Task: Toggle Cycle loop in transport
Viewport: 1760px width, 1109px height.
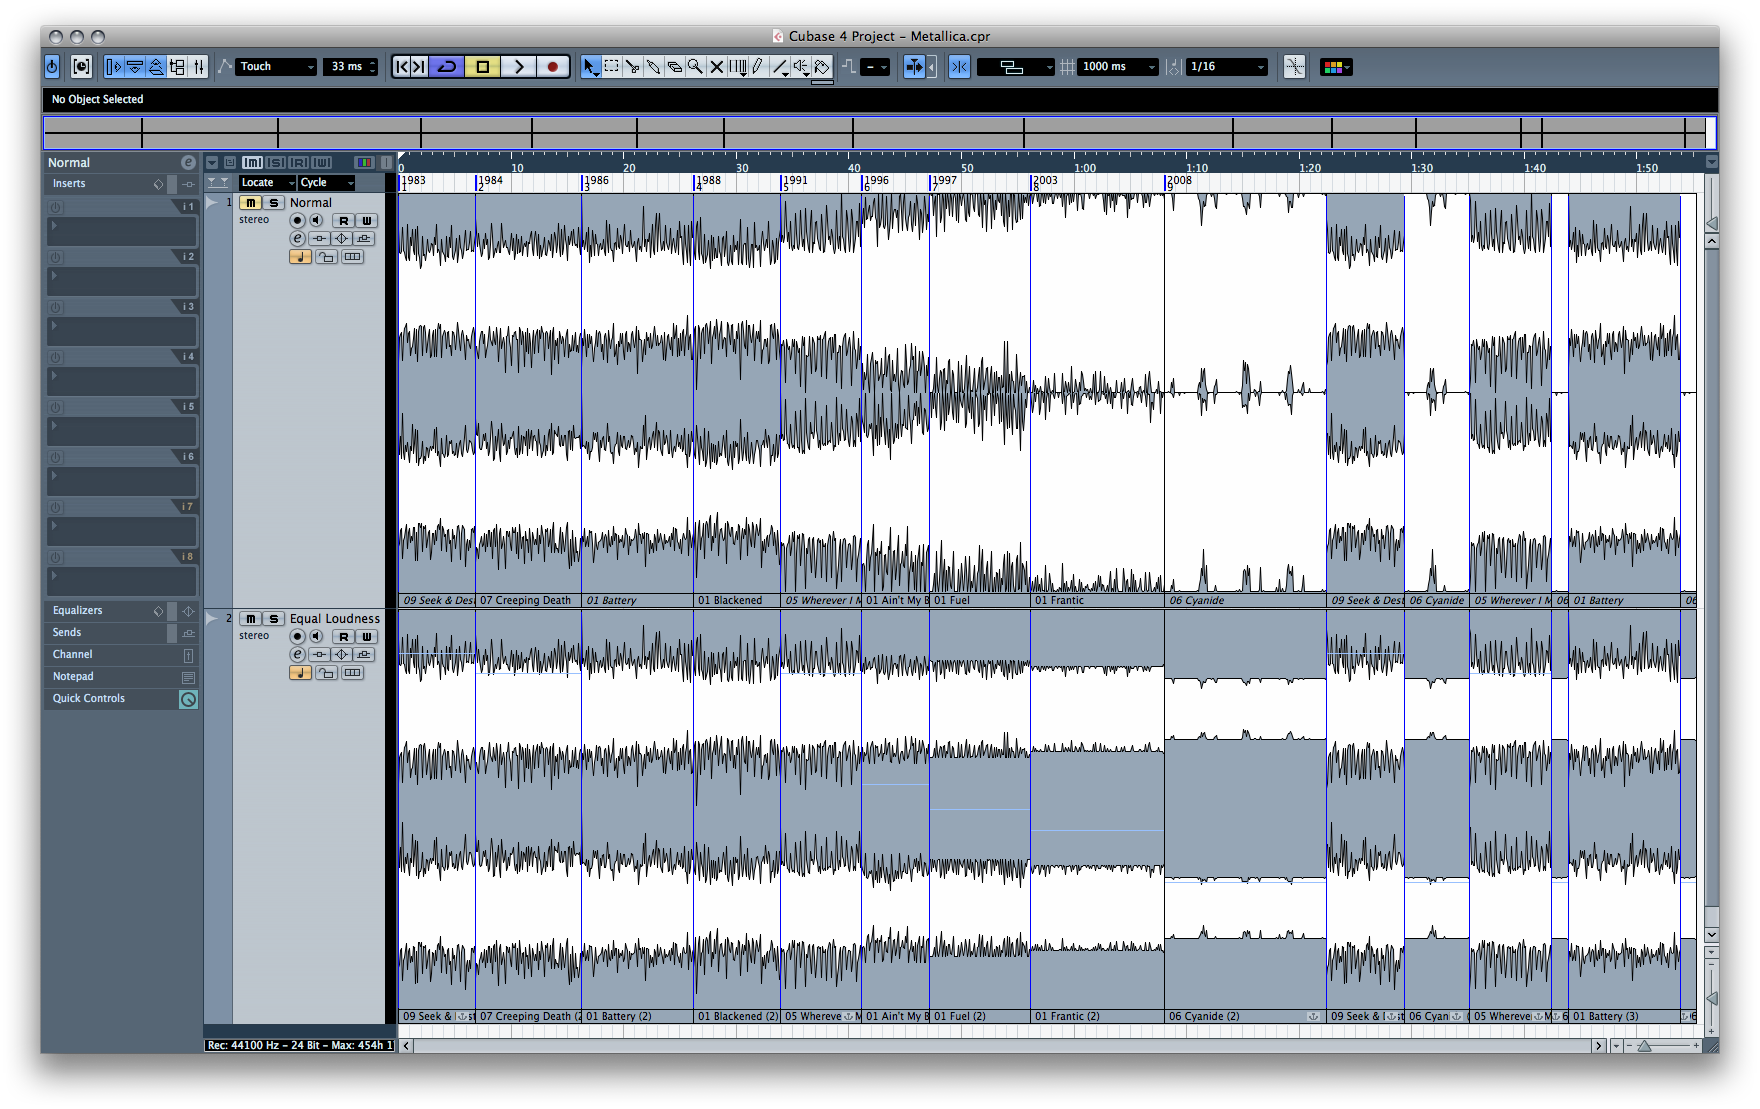Action: coord(447,67)
